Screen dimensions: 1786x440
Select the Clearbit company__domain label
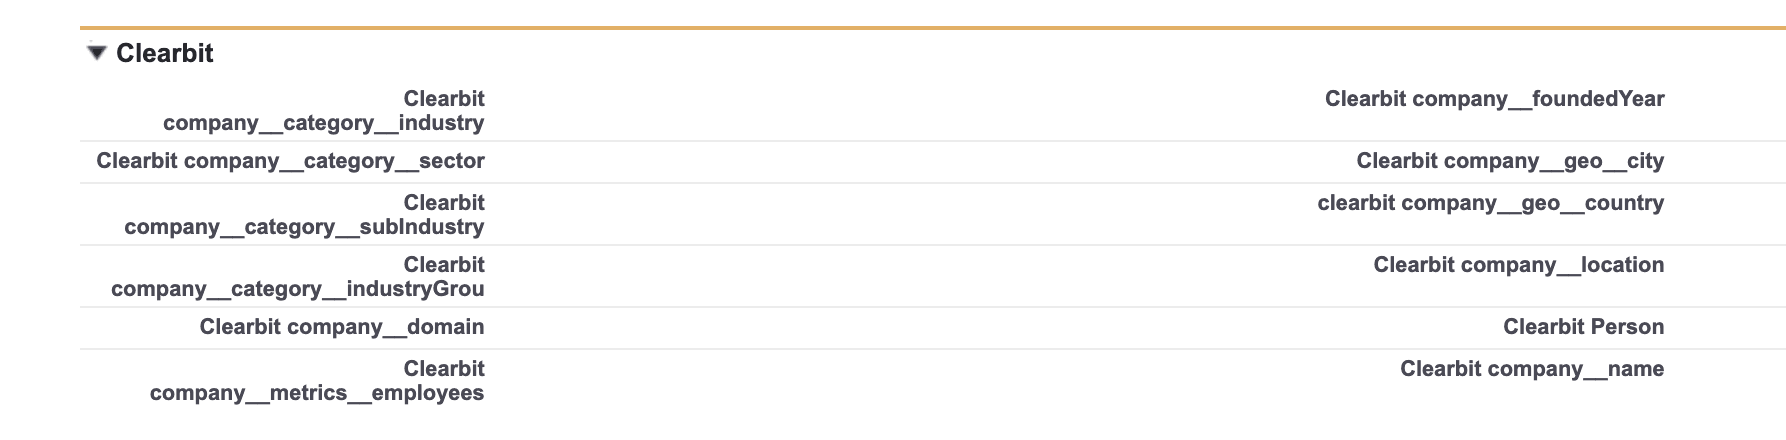(x=342, y=327)
